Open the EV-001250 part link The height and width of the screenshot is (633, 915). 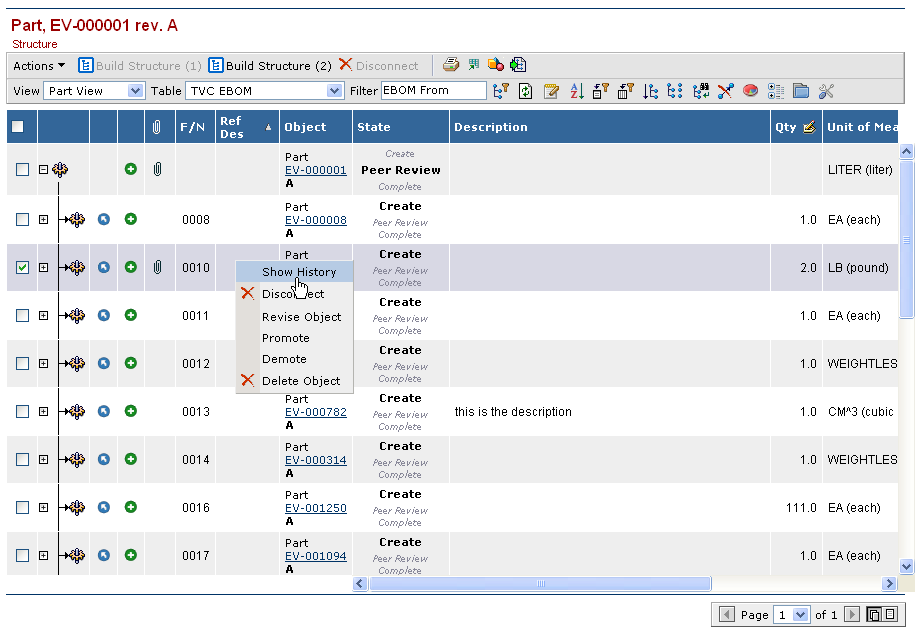point(315,508)
